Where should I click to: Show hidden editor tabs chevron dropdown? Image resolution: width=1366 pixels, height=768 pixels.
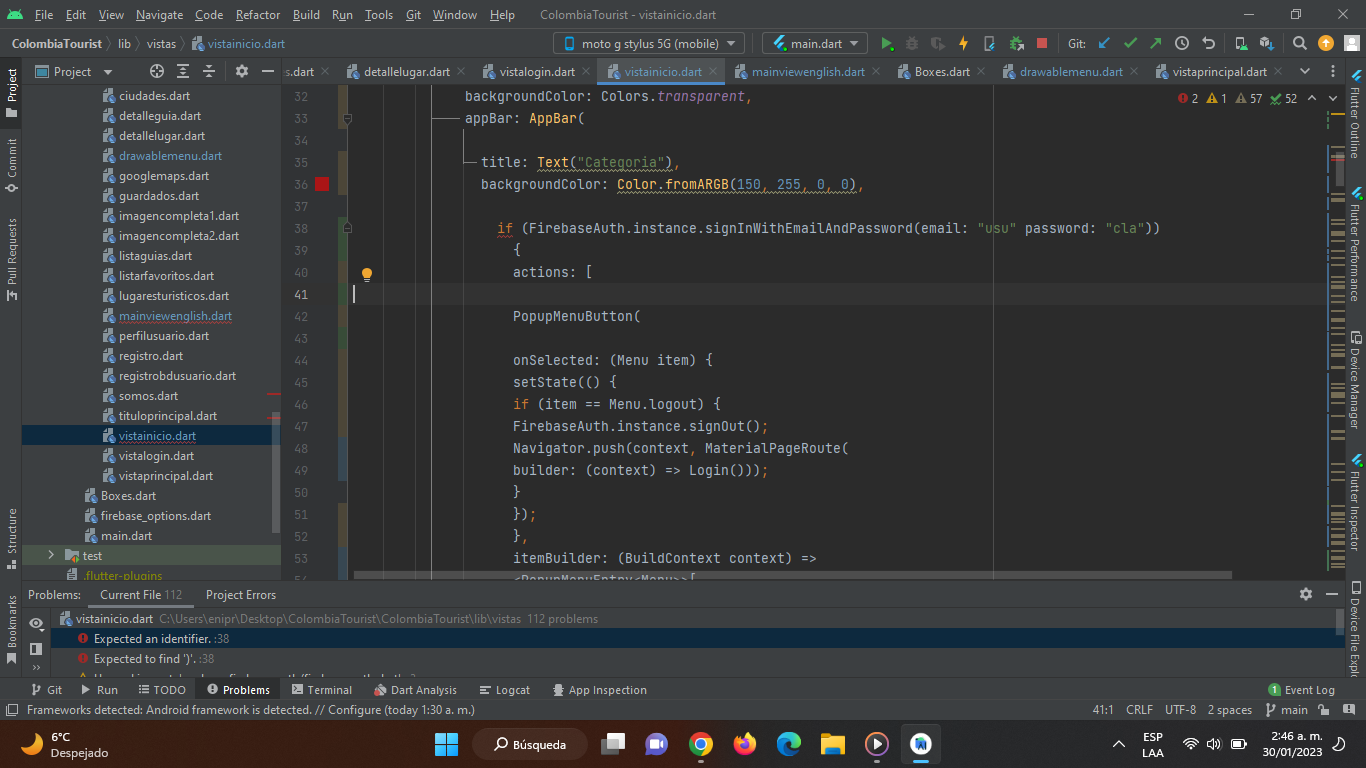coord(1305,71)
